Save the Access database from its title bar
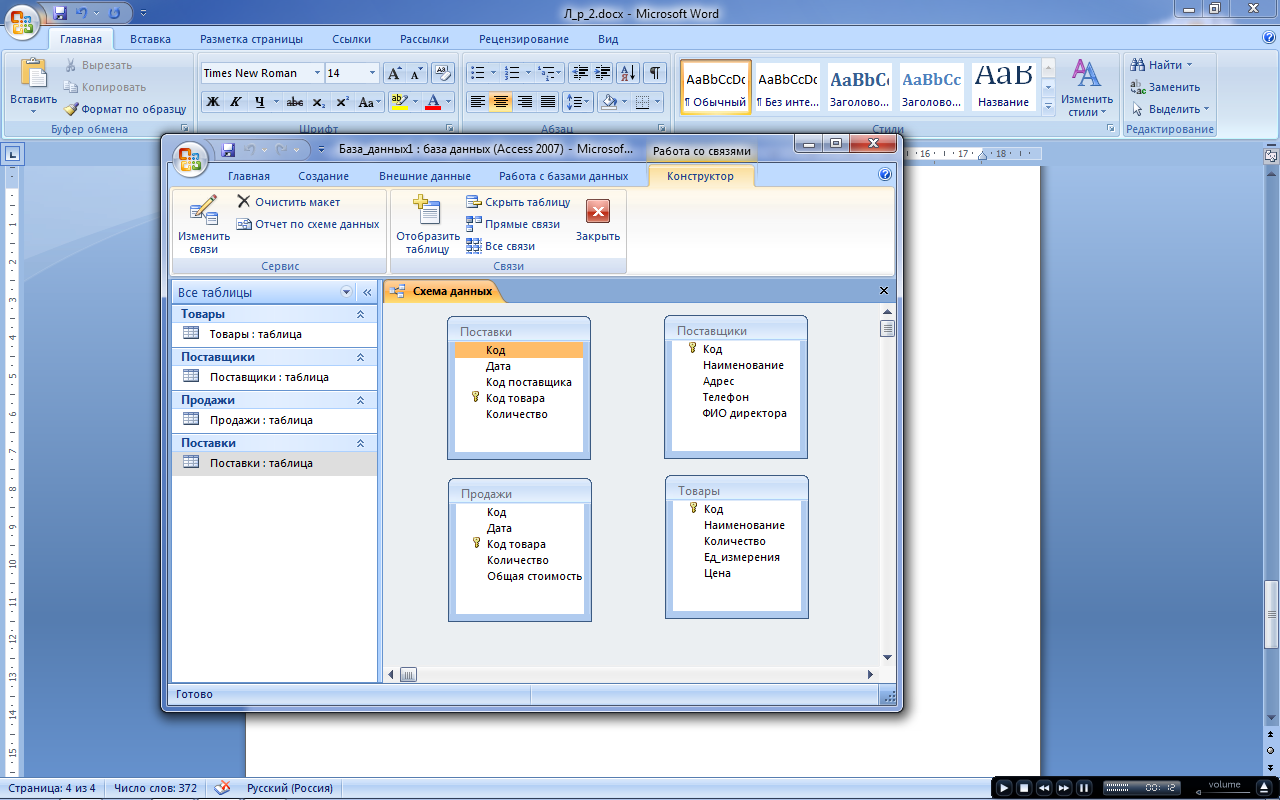 click(x=228, y=150)
